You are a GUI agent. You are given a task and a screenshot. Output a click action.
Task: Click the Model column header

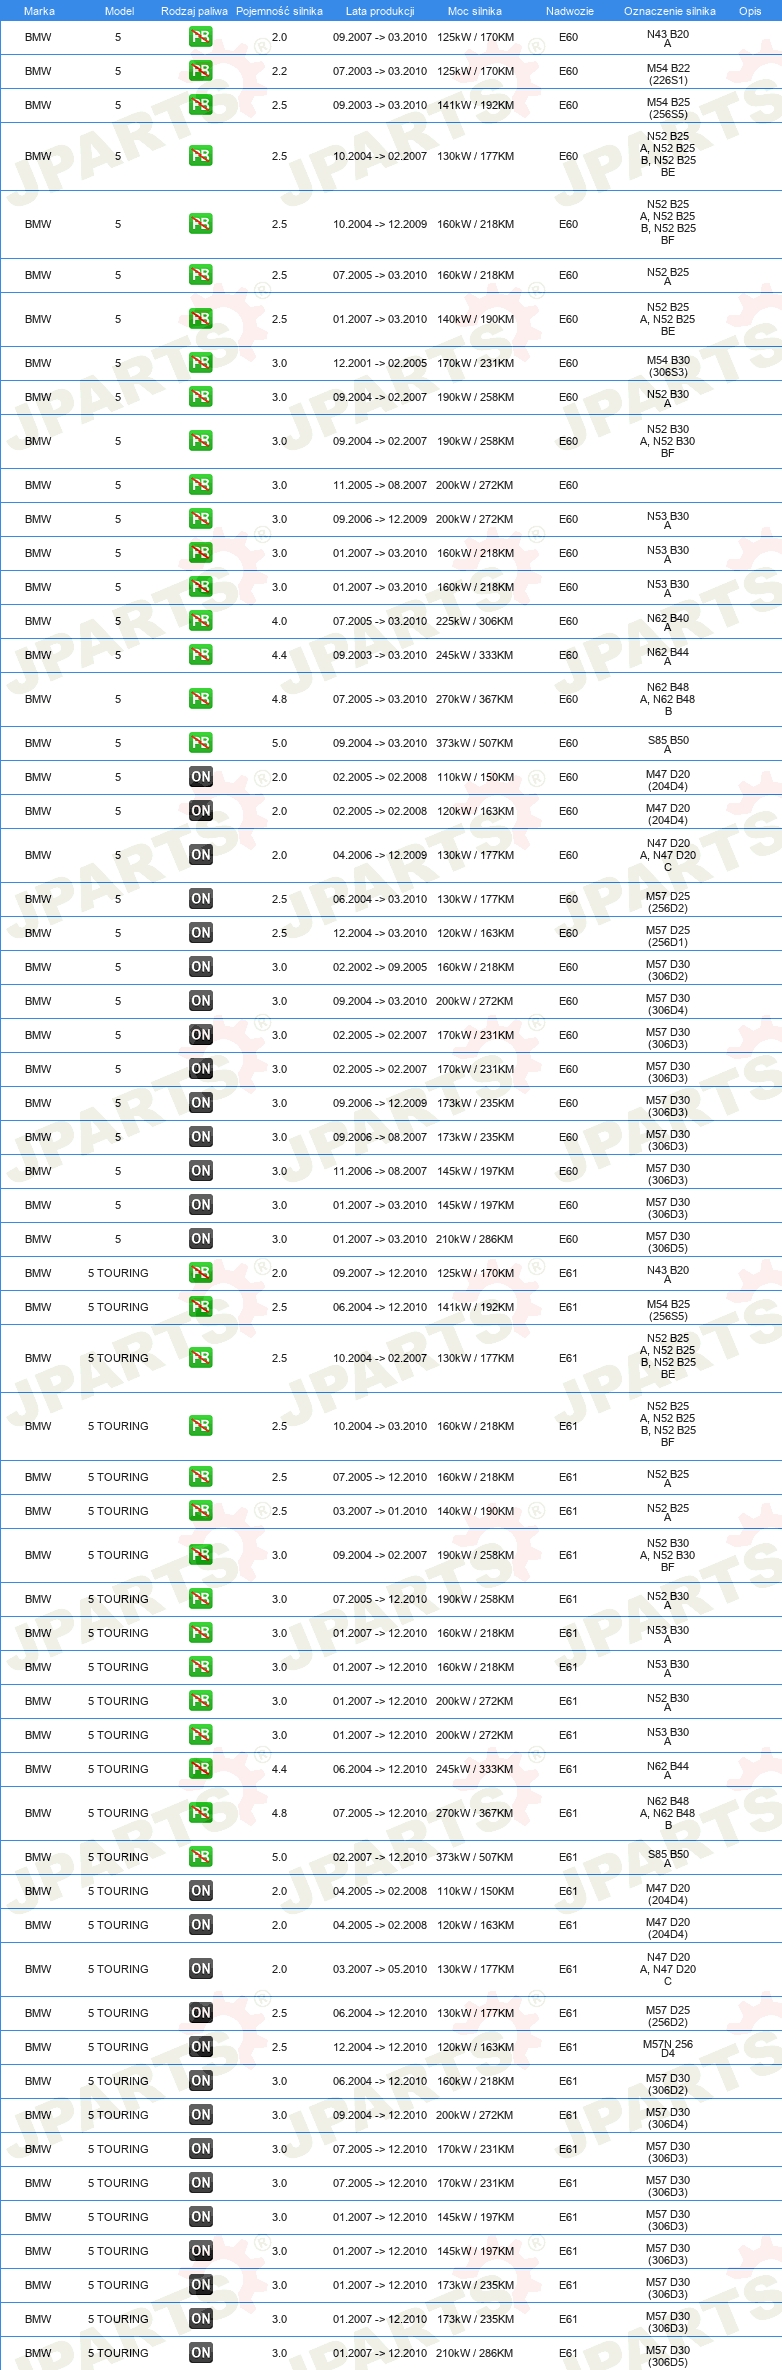point(119,11)
